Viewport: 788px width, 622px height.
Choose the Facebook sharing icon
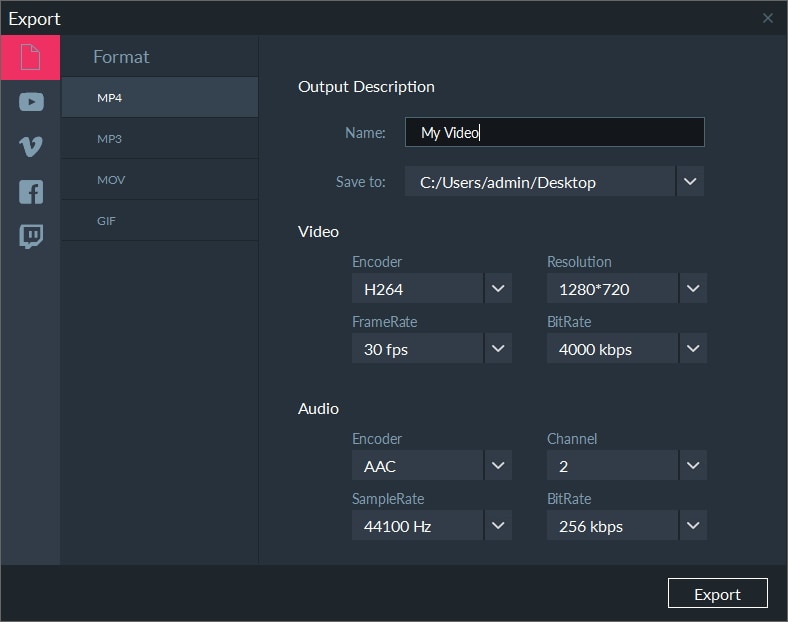(31, 192)
